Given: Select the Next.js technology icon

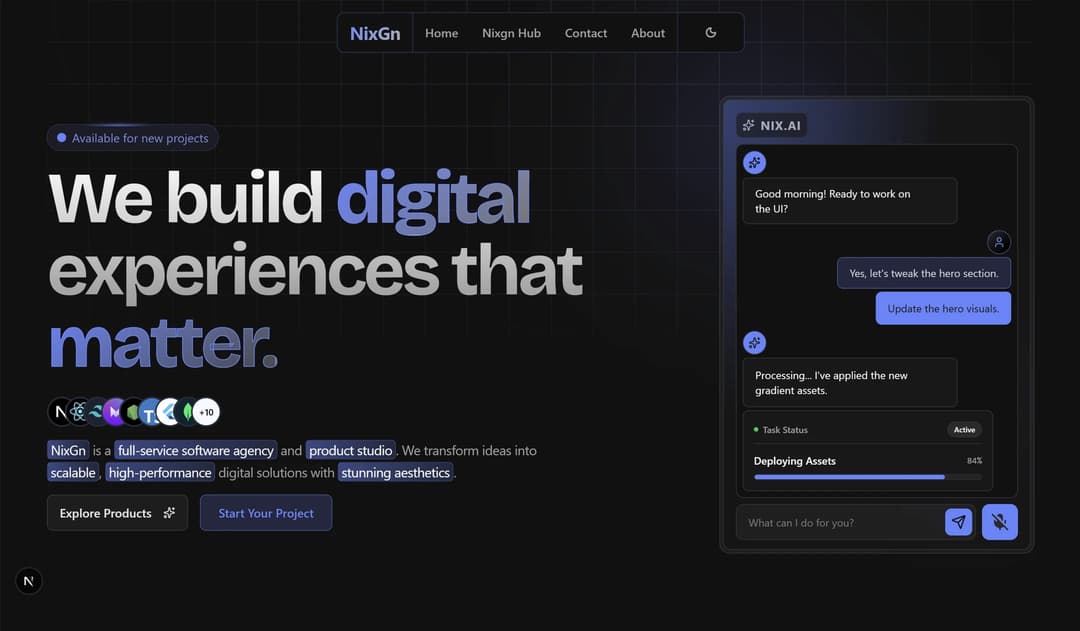Looking at the screenshot, I should [60, 411].
